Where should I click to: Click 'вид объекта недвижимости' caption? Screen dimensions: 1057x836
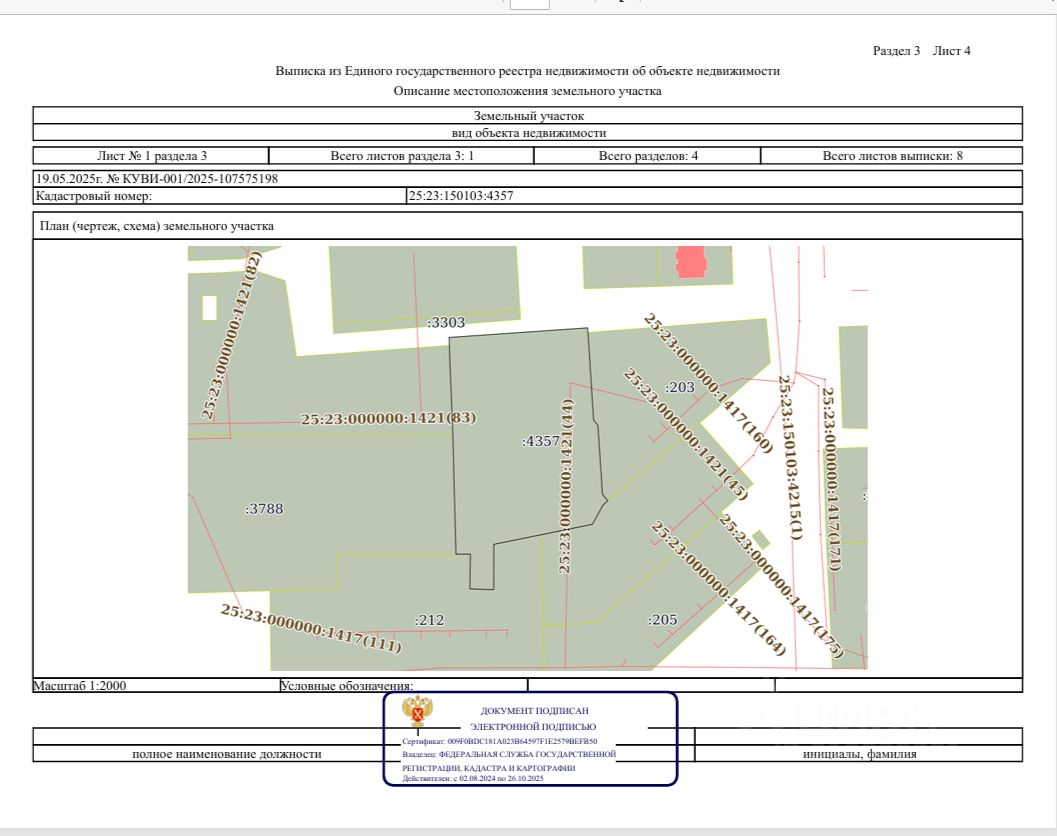pos(528,133)
